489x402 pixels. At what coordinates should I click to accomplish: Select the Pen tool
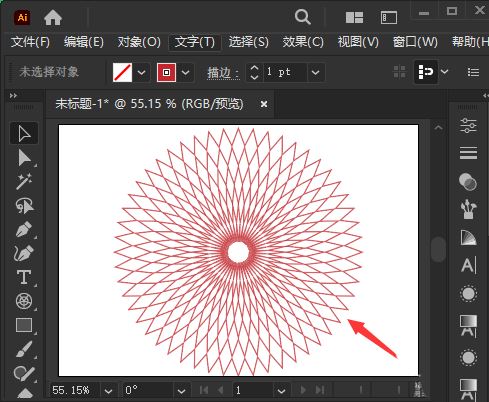(x=24, y=229)
